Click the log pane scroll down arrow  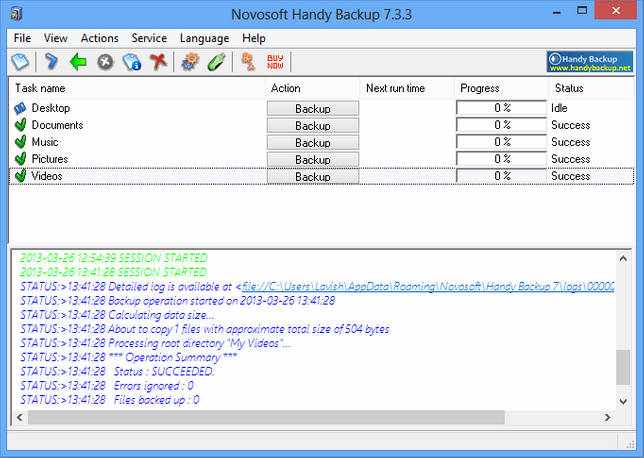click(x=623, y=401)
